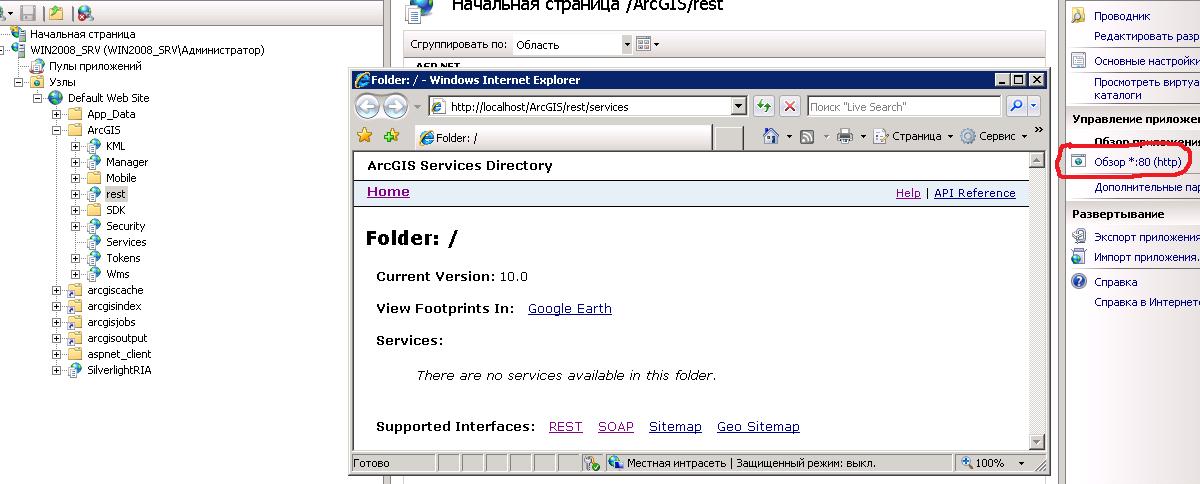Open the search provider dropdown arrow
This screenshot has height=484, width=1200.
click(x=1034, y=106)
